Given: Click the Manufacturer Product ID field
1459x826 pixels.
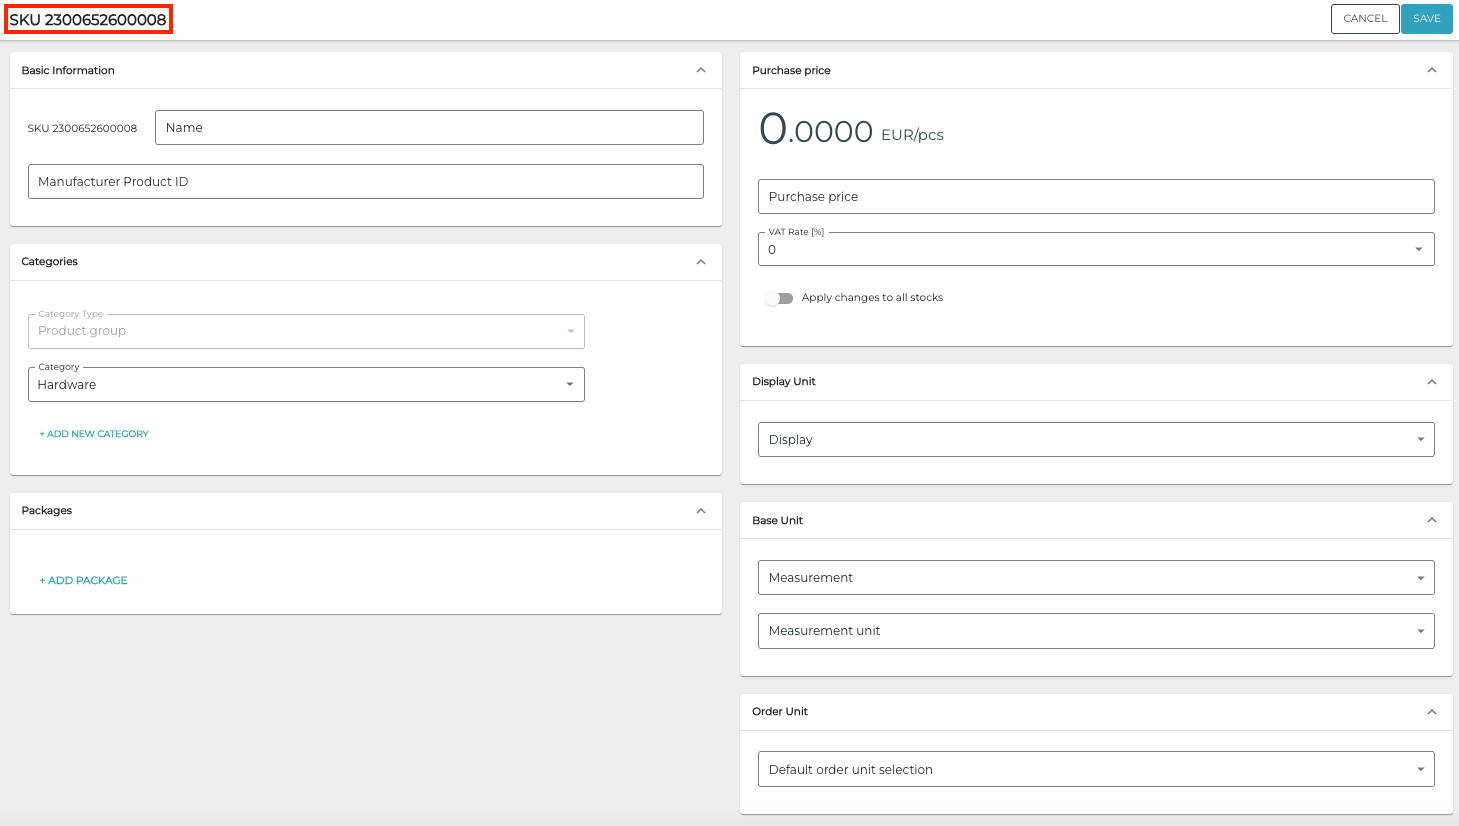Looking at the screenshot, I should (365, 182).
